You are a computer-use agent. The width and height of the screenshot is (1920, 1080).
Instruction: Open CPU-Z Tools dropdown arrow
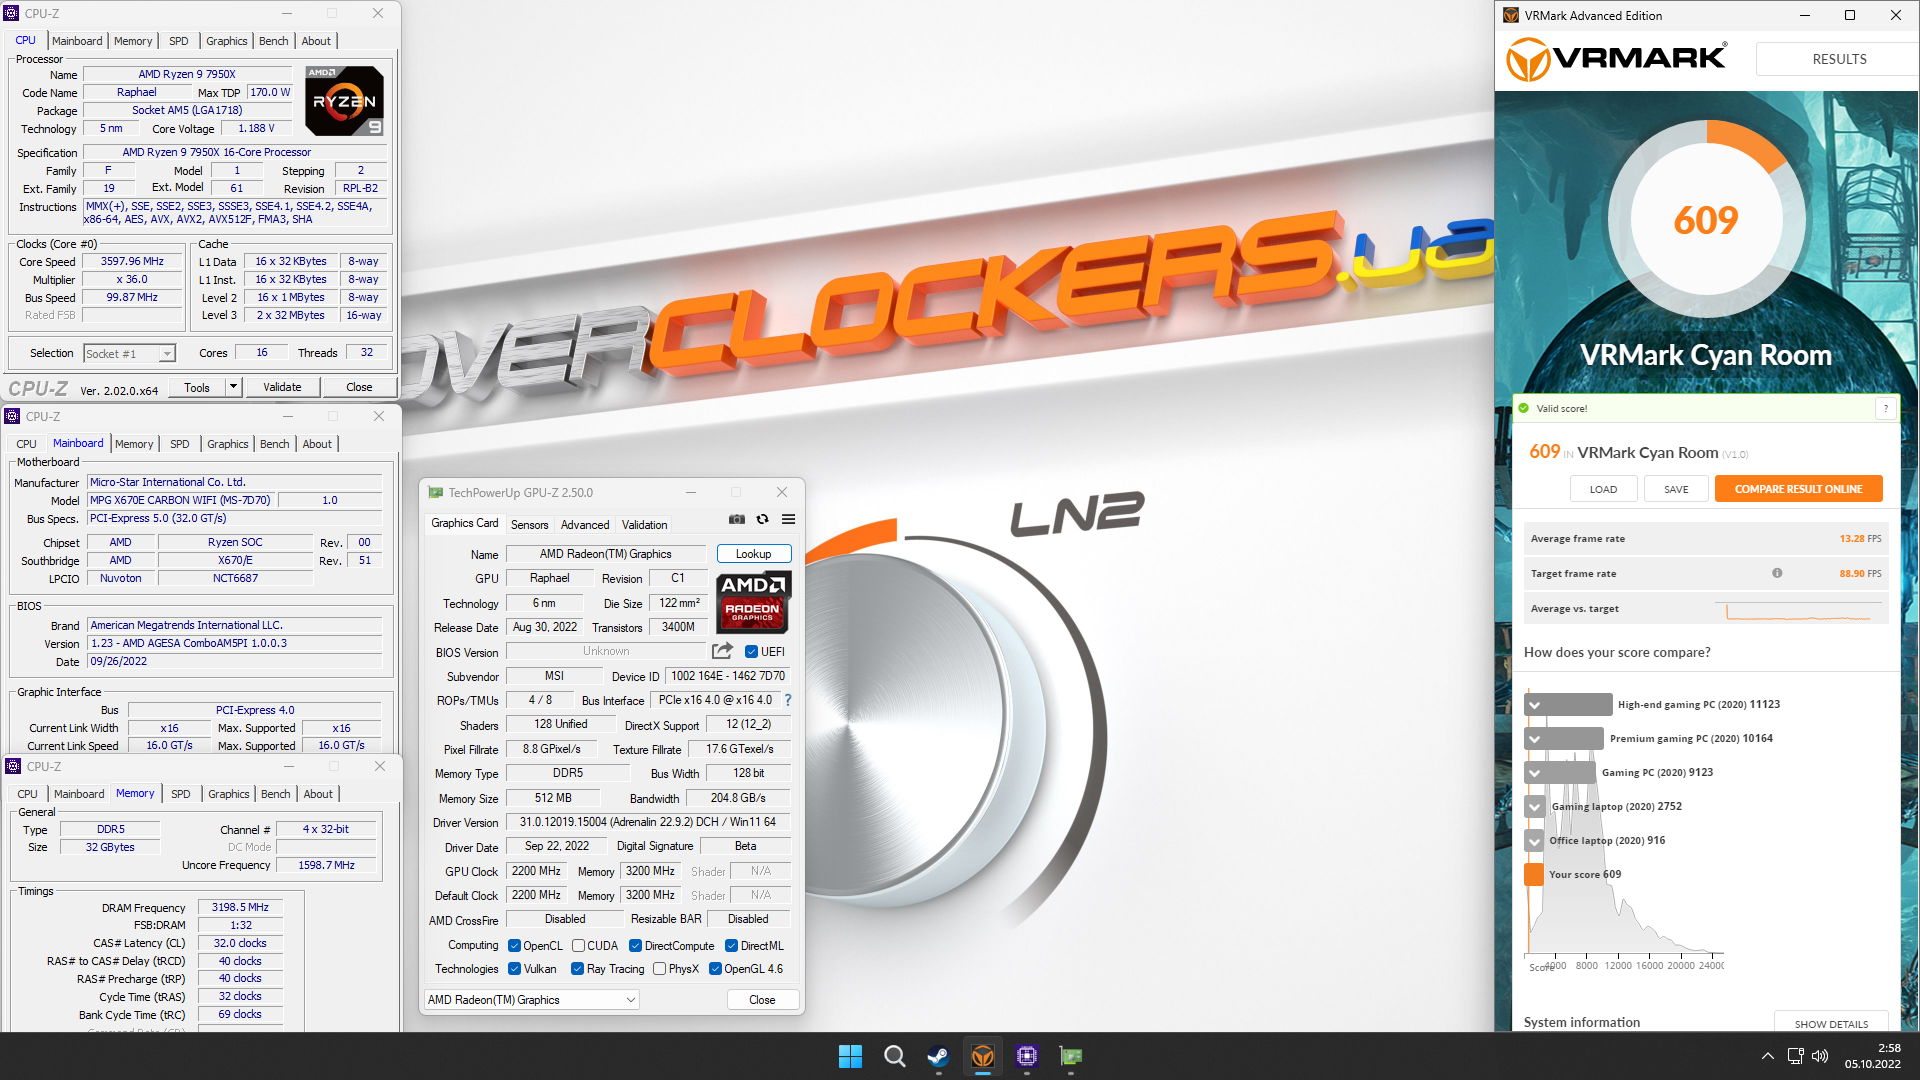[x=233, y=387]
